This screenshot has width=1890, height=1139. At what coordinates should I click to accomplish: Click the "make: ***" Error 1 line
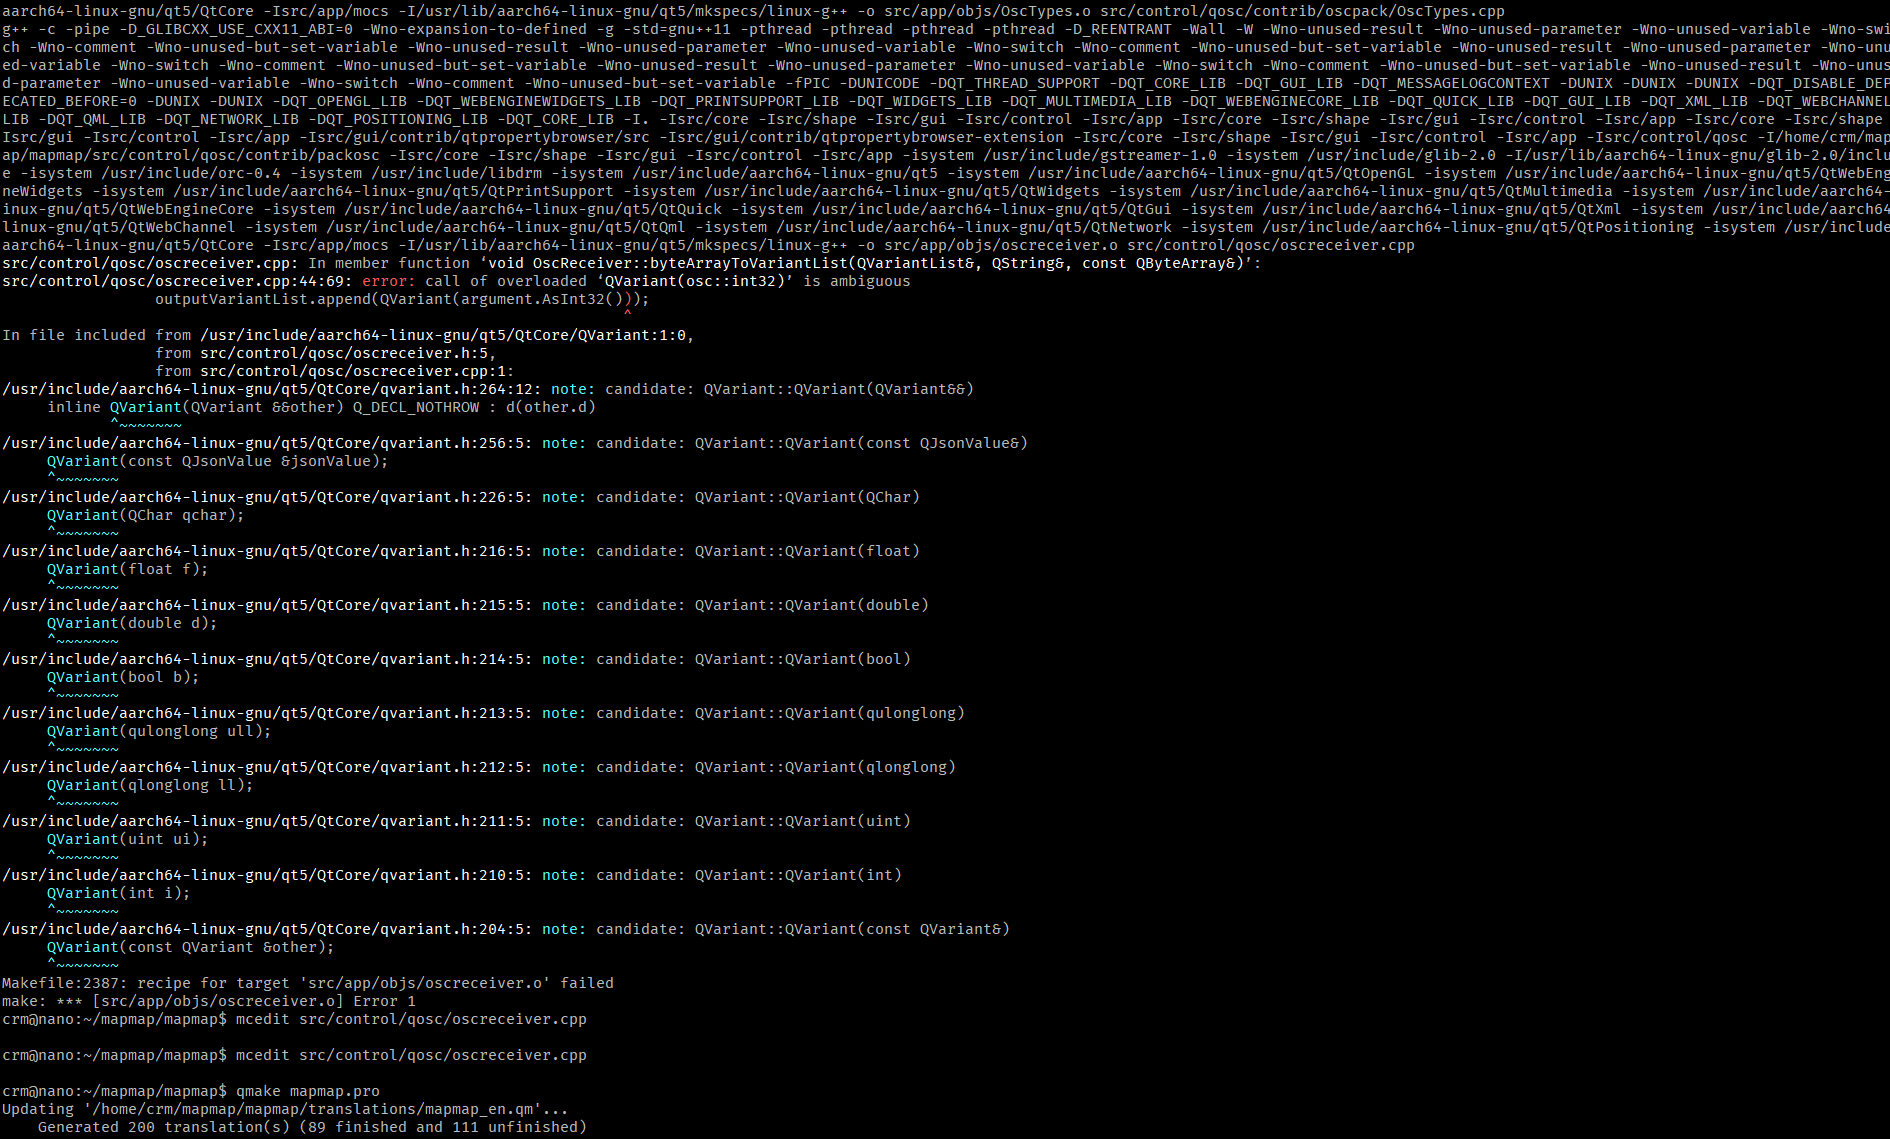click(x=209, y=1001)
